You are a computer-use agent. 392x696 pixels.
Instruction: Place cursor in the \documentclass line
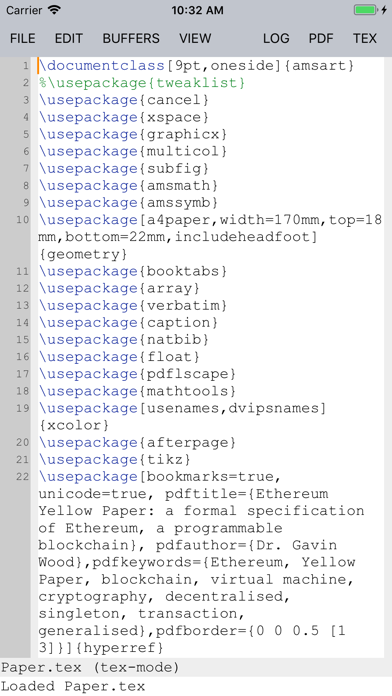197,66
